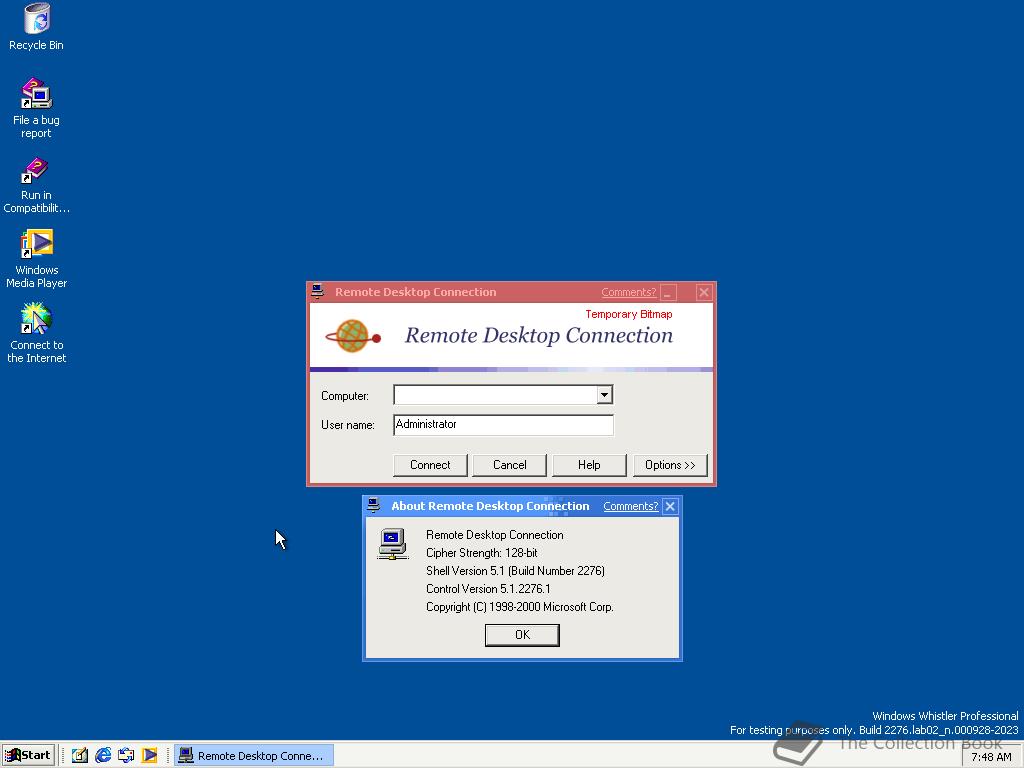This screenshot has height=768, width=1024.
Task: Minimize the Remote Desktop Connection window
Action: 668,292
